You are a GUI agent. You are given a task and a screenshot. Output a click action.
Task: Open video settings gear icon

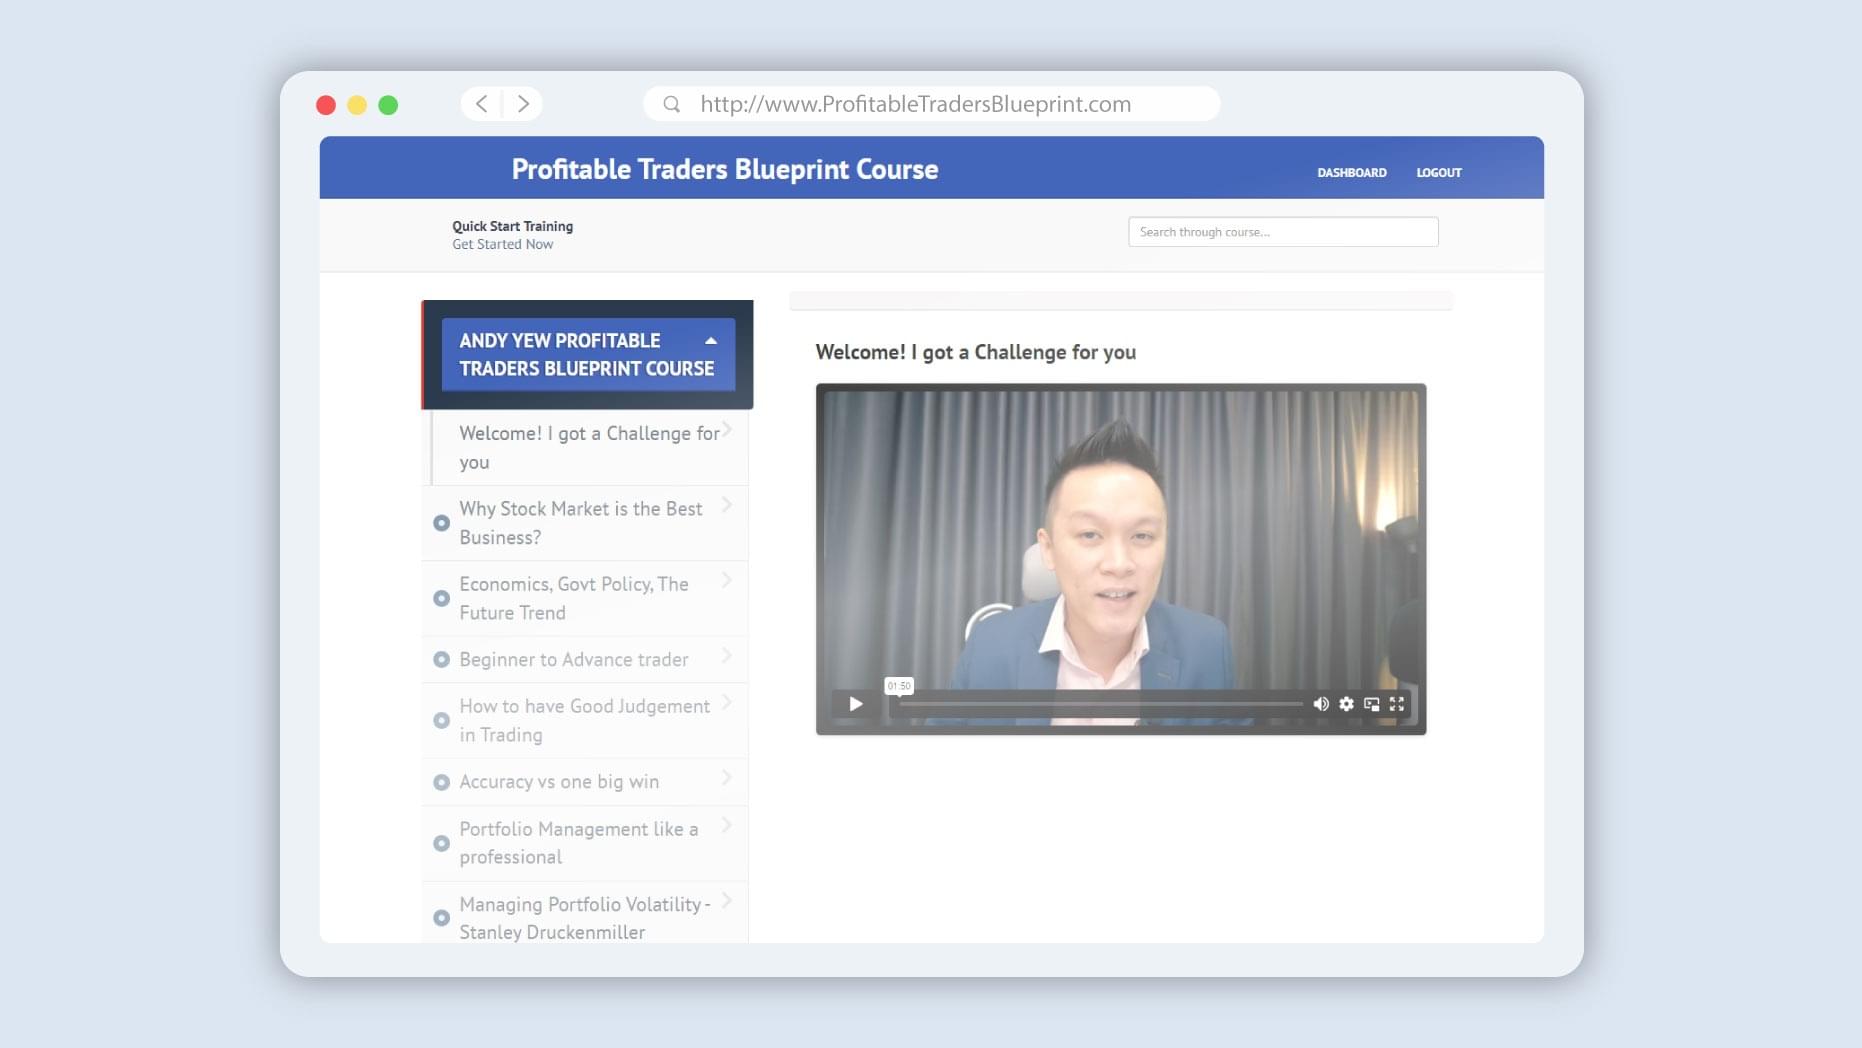tap(1347, 704)
